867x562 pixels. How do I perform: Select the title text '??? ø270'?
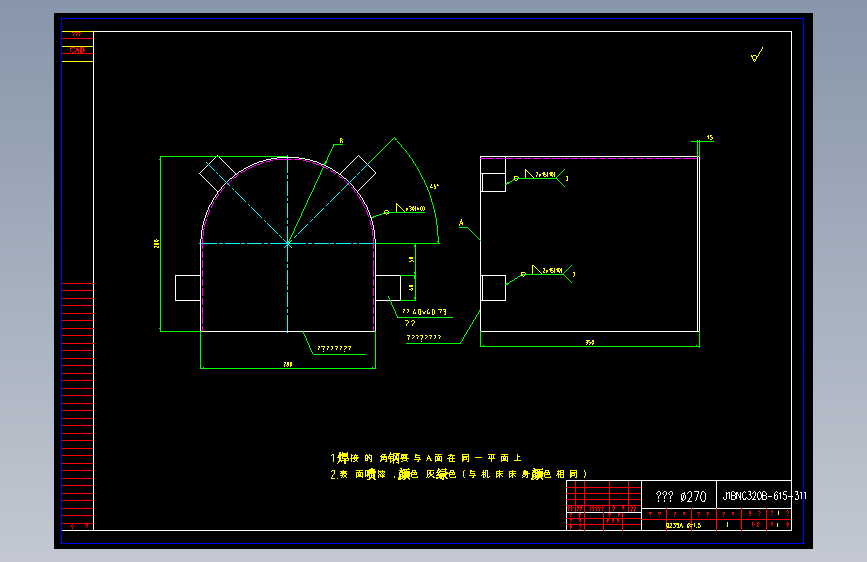[x=681, y=497]
